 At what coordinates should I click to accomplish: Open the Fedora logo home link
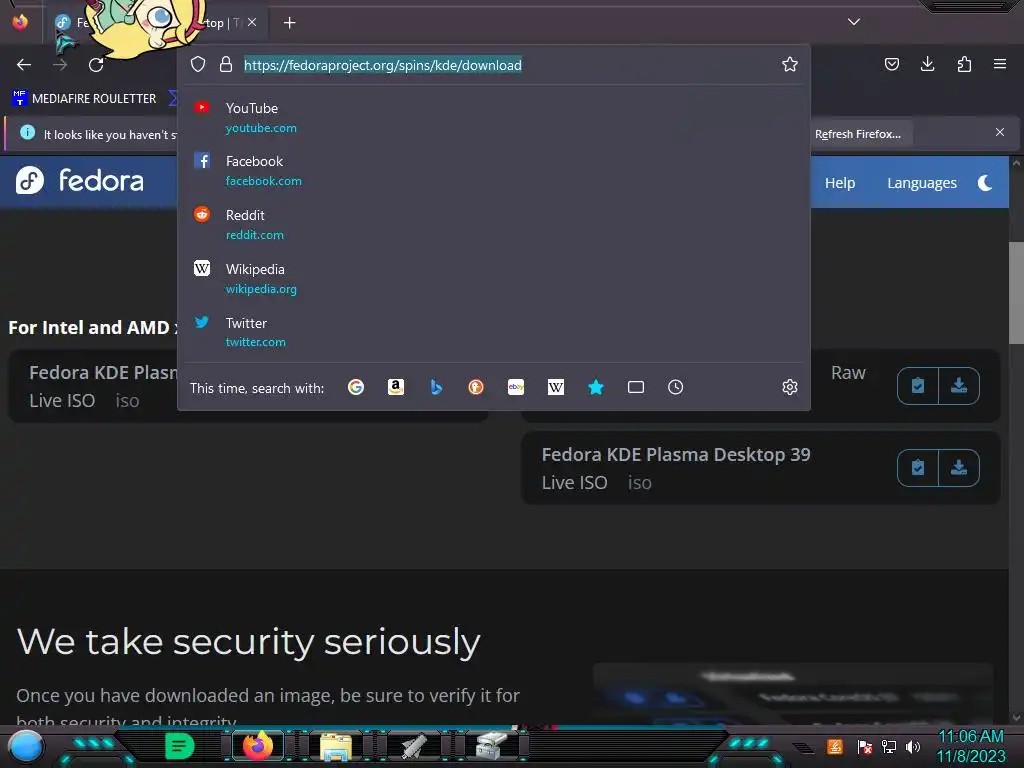(x=80, y=180)
